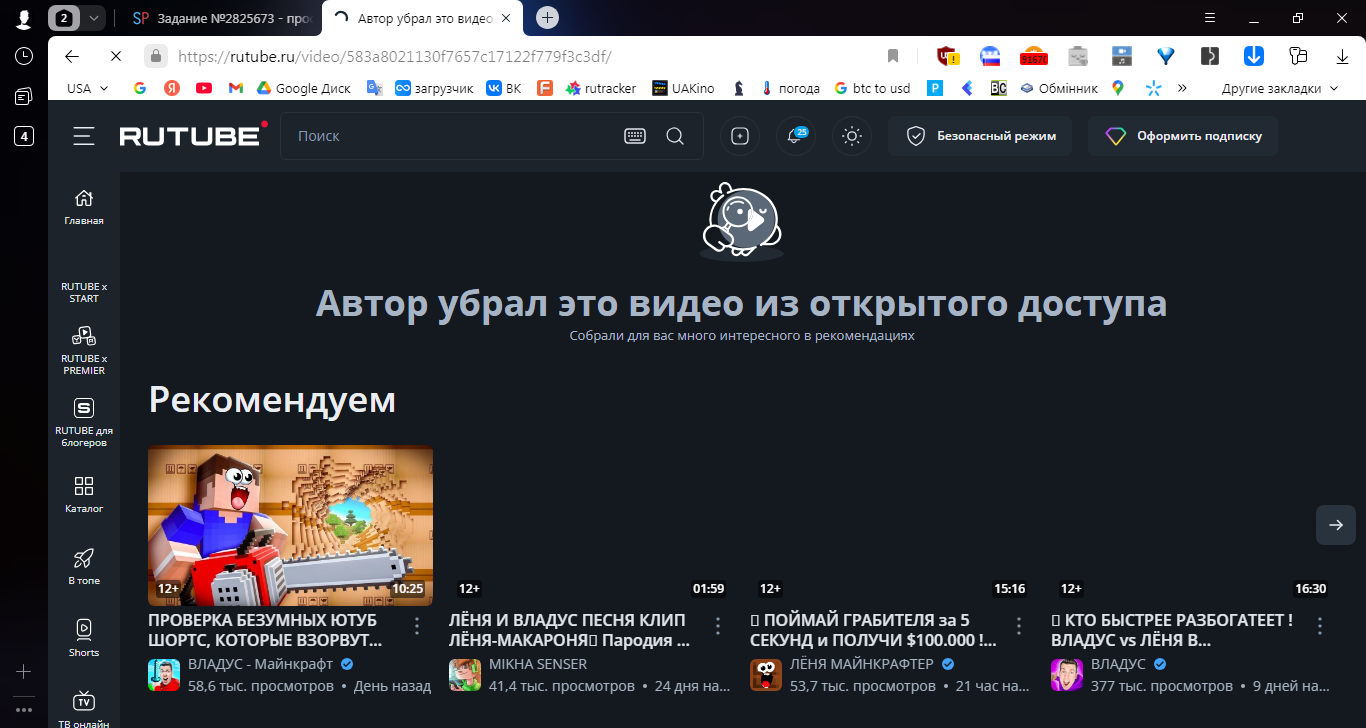This screenshot has height=728, width=1366.
Task: Open the загрузчик bookmark
Action: click(x=434, y=88)
